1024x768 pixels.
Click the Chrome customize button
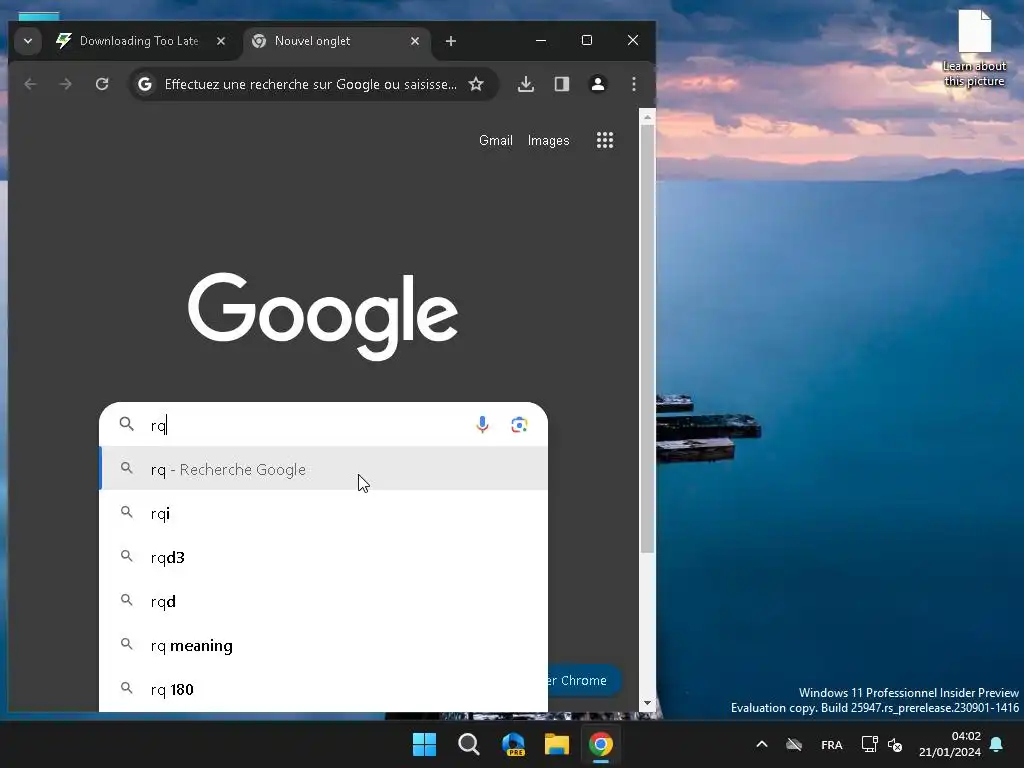coord(584,680)
